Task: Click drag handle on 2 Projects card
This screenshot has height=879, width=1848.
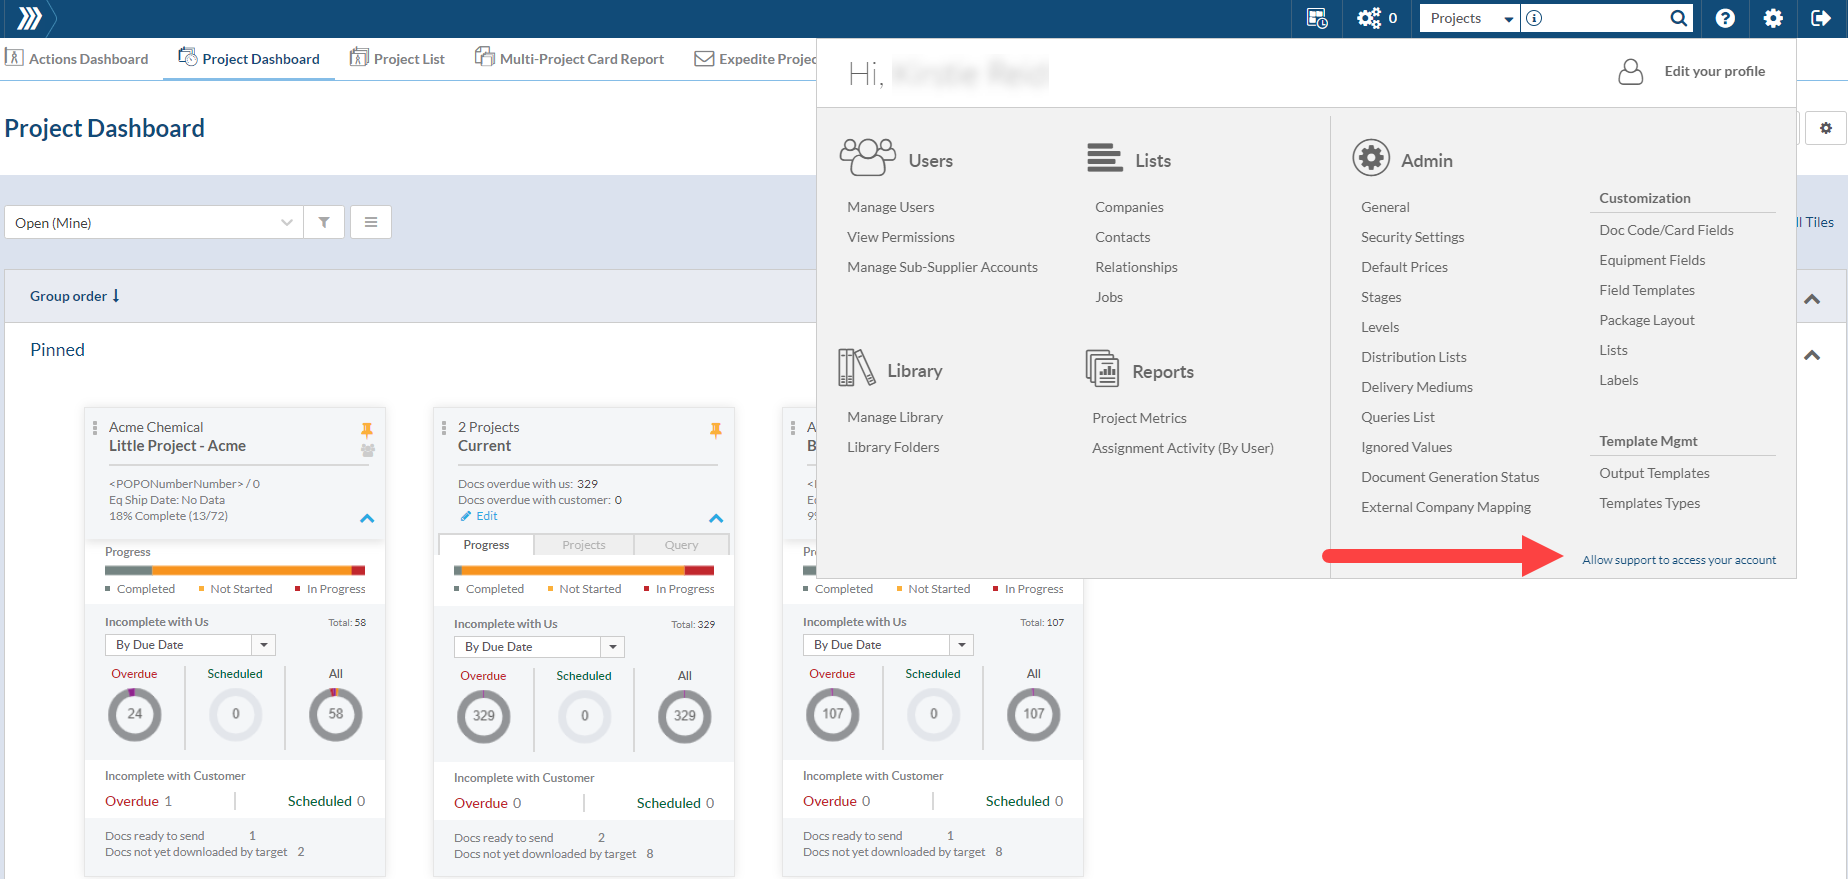Action: click(x=444, y=428)
